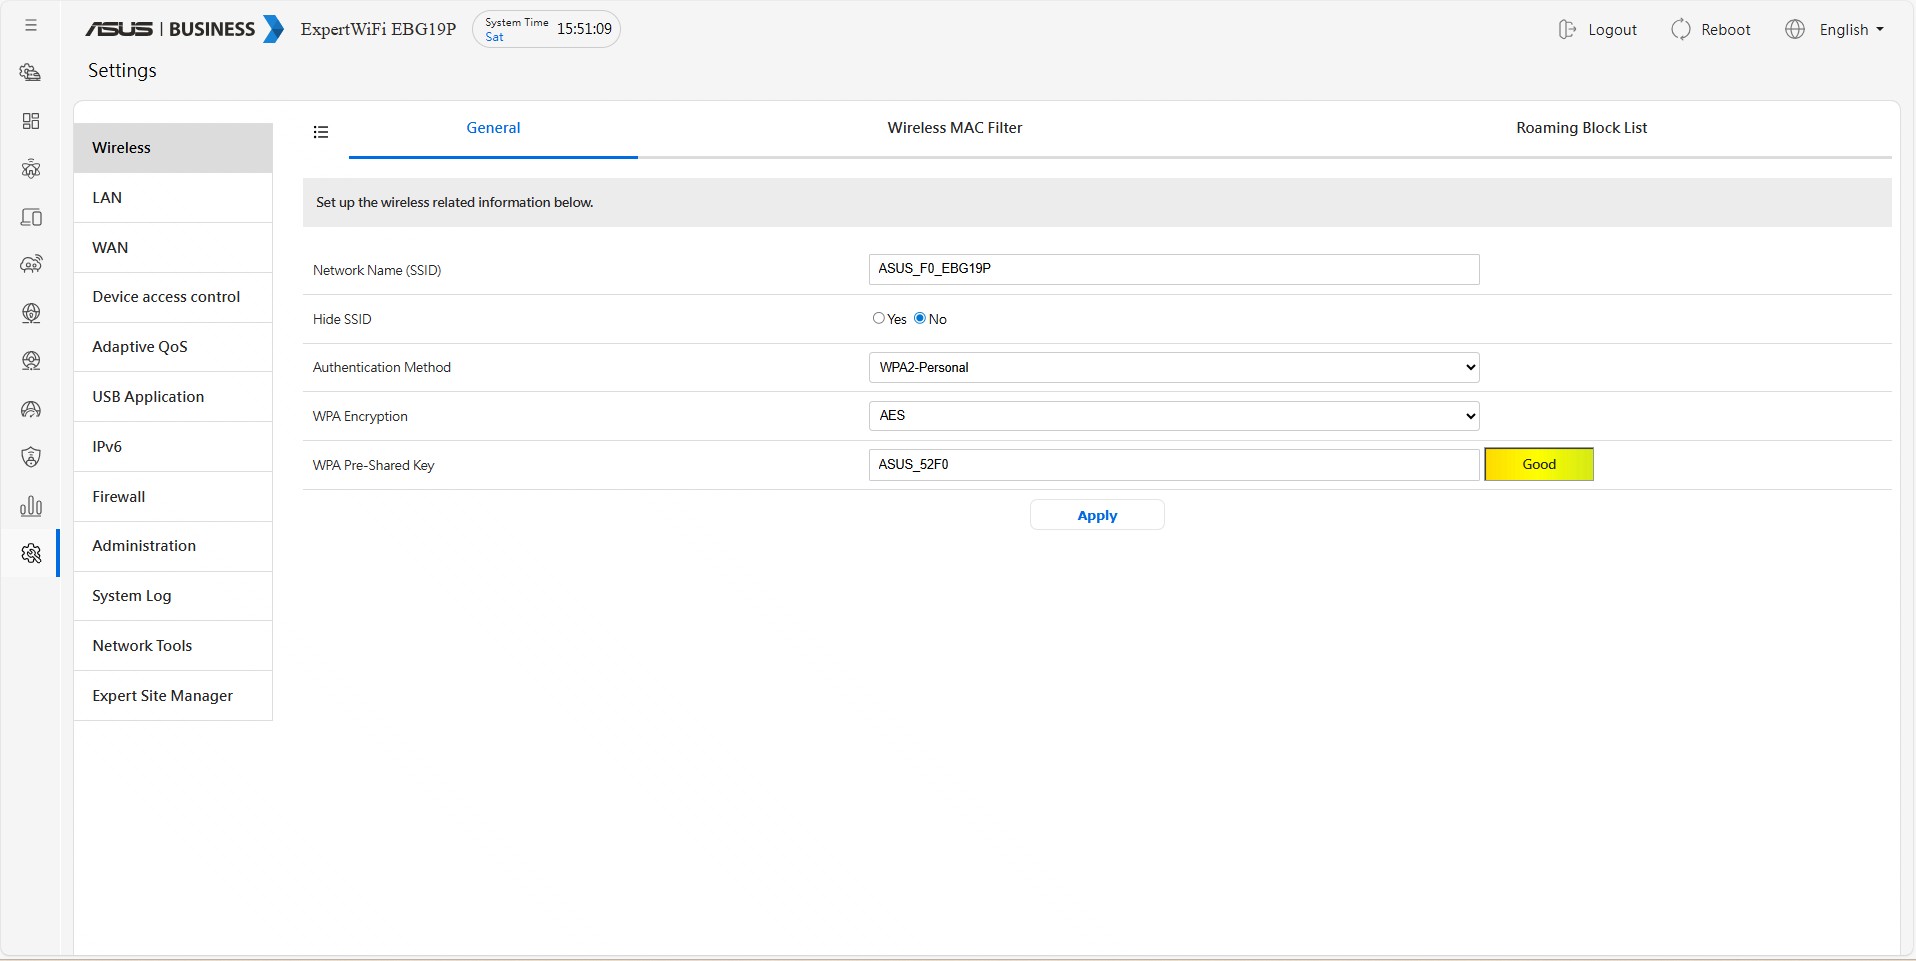Click the WPA Pre-Shared Key label
This screenshot has height=961, width=1916.
(373, 465)
